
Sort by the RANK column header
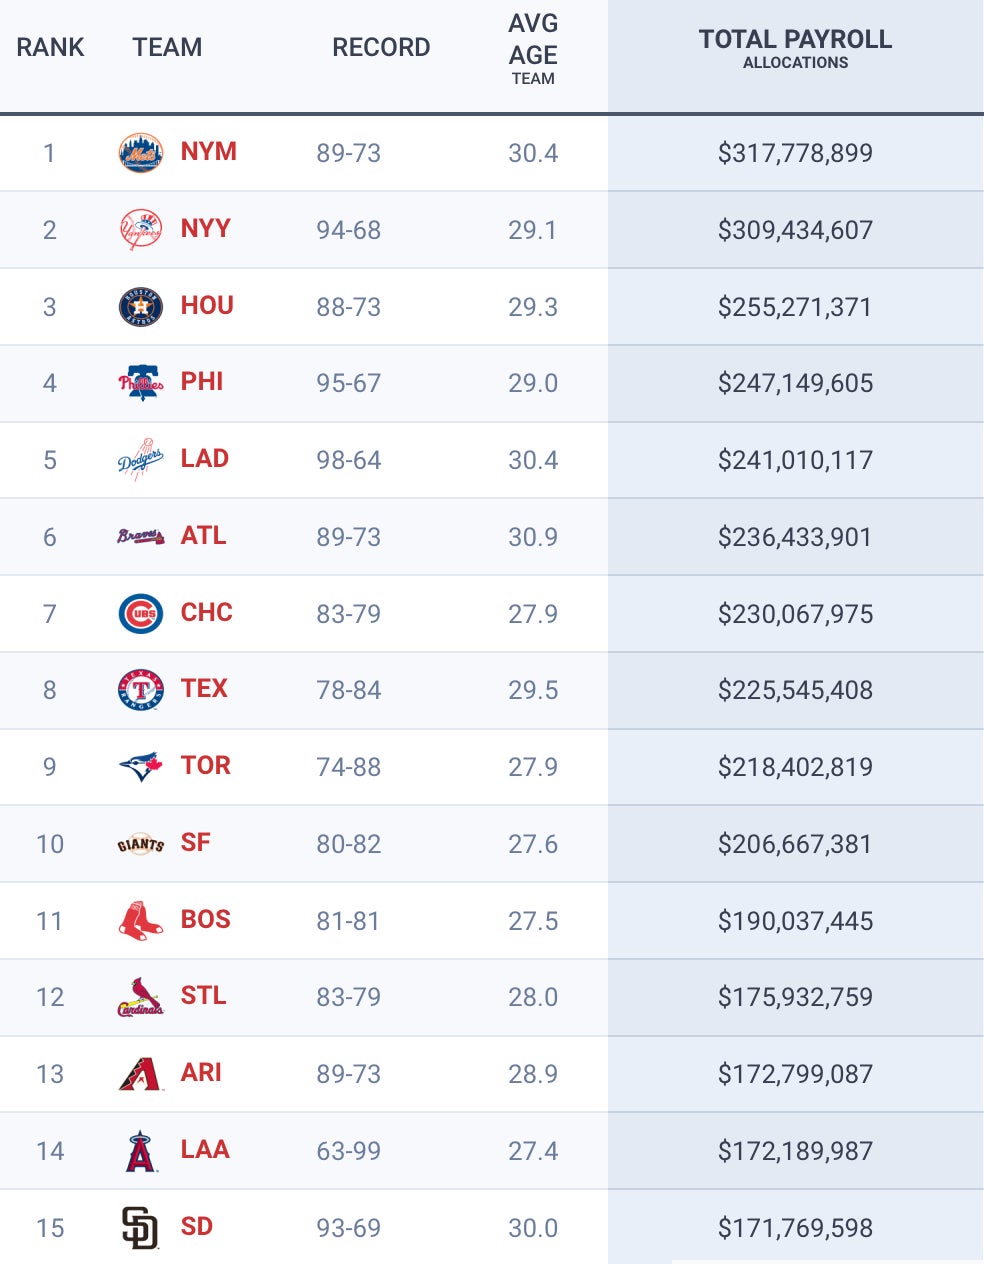coord(50,47)
